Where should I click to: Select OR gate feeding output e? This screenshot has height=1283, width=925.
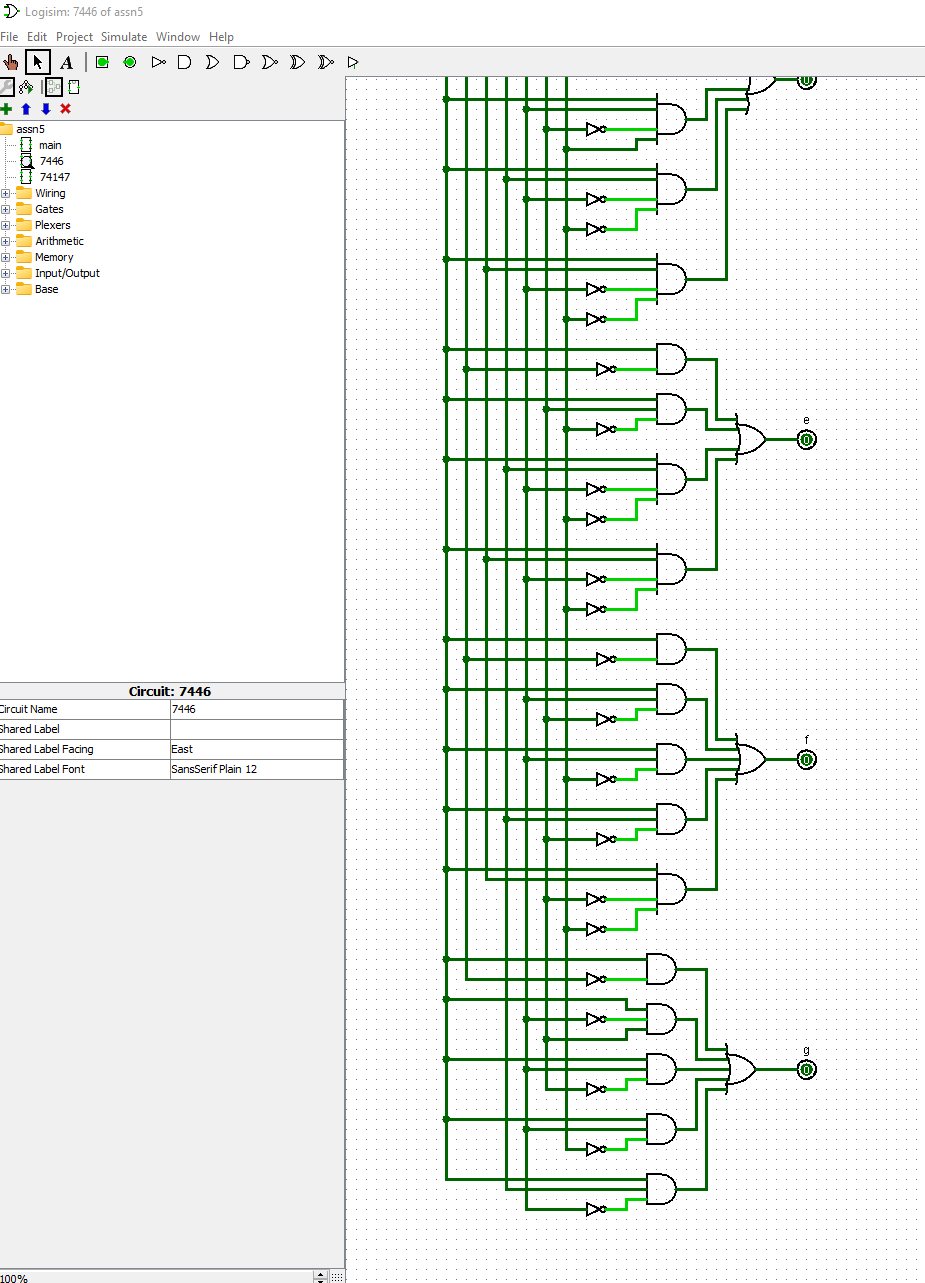750,440
